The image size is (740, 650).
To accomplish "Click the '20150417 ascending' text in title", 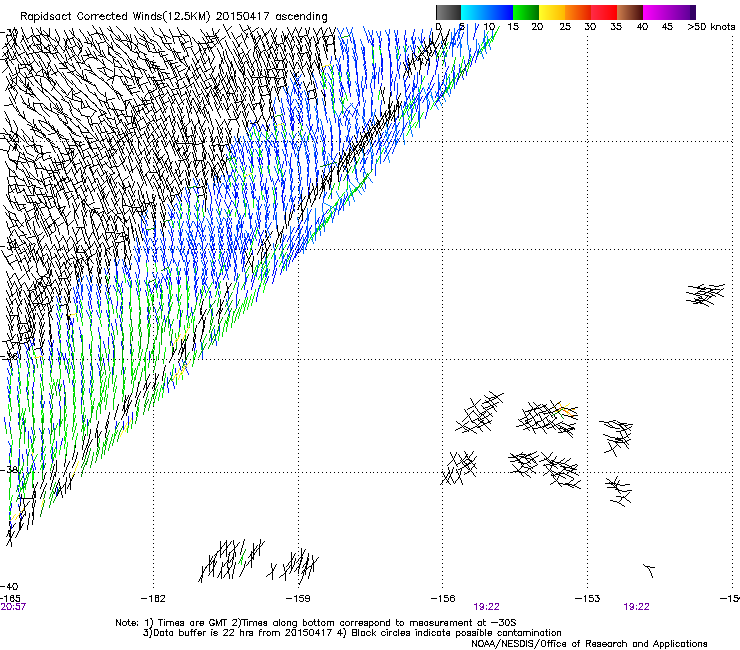I will tap(271, 17).
